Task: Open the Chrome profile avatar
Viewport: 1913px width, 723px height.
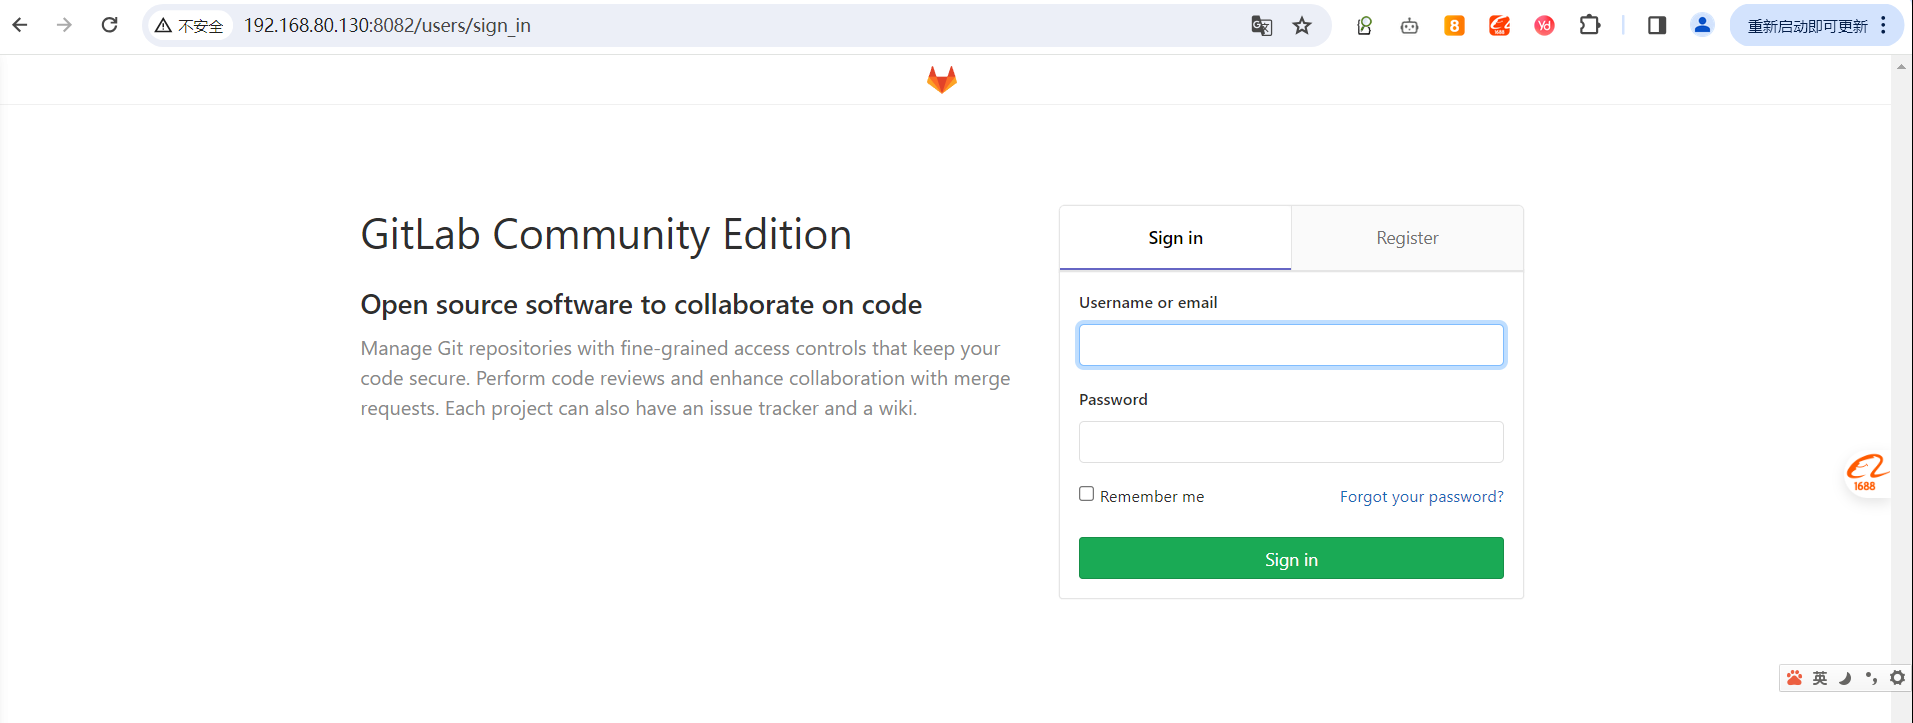Action: click(x=1702, y=26)
